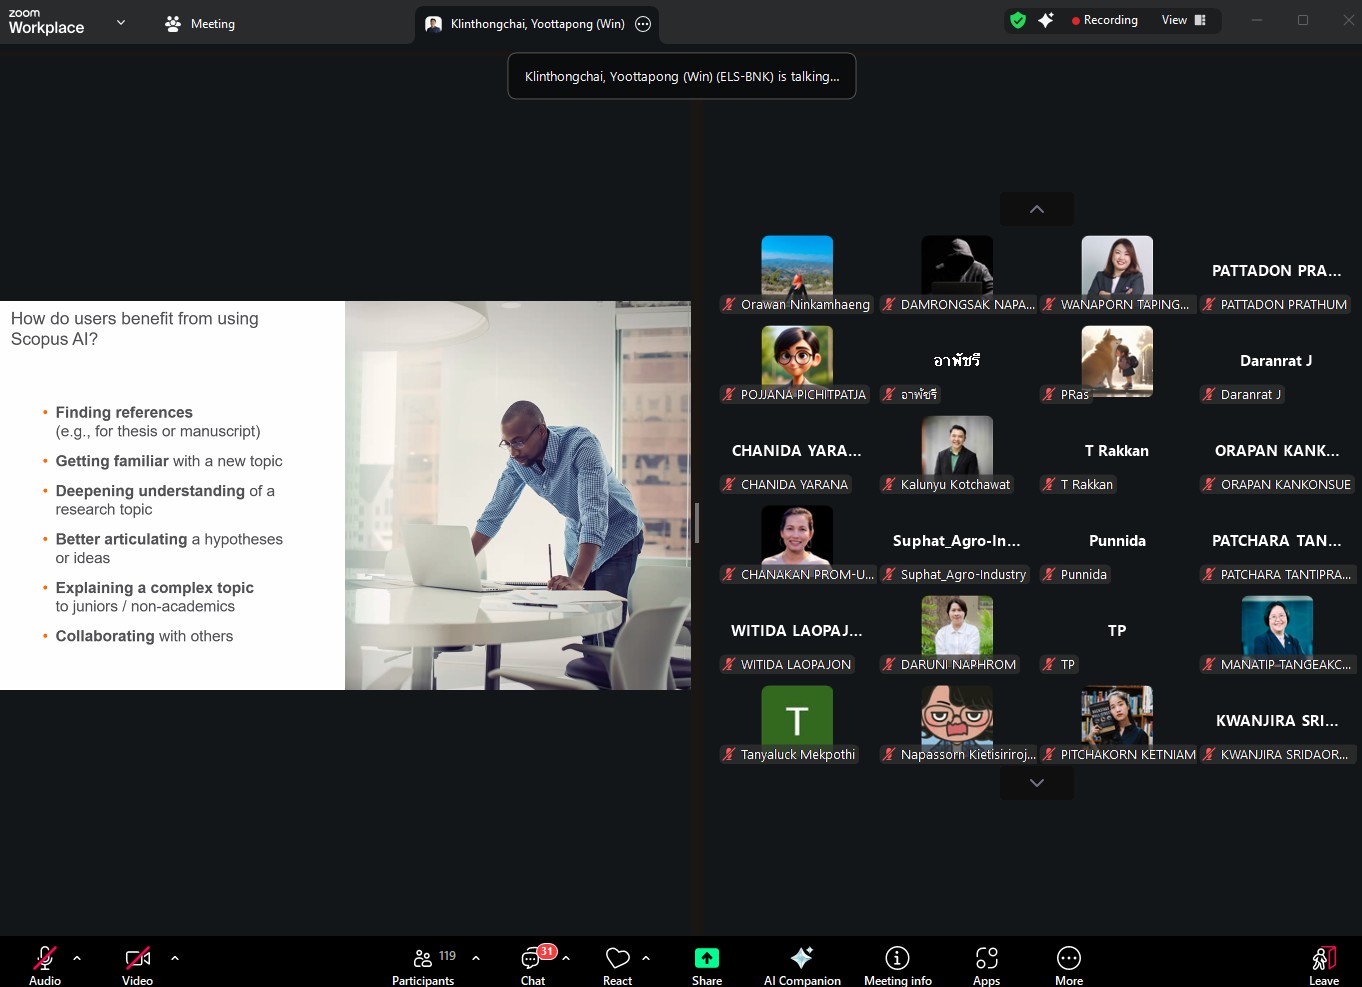
Task: Expand video options caret
Action: pyautogui.click(x=175, y=958)
